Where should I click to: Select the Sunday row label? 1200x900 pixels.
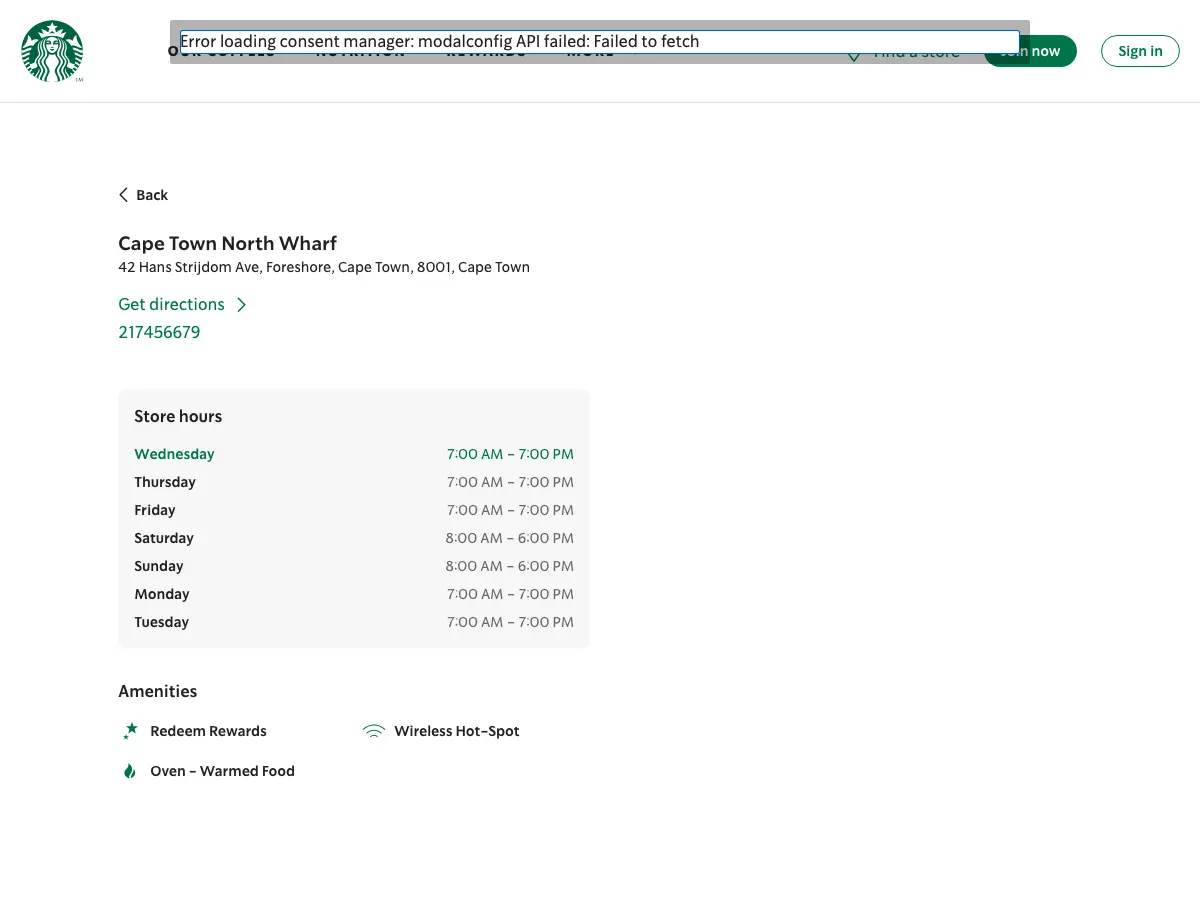coord(159,566)
